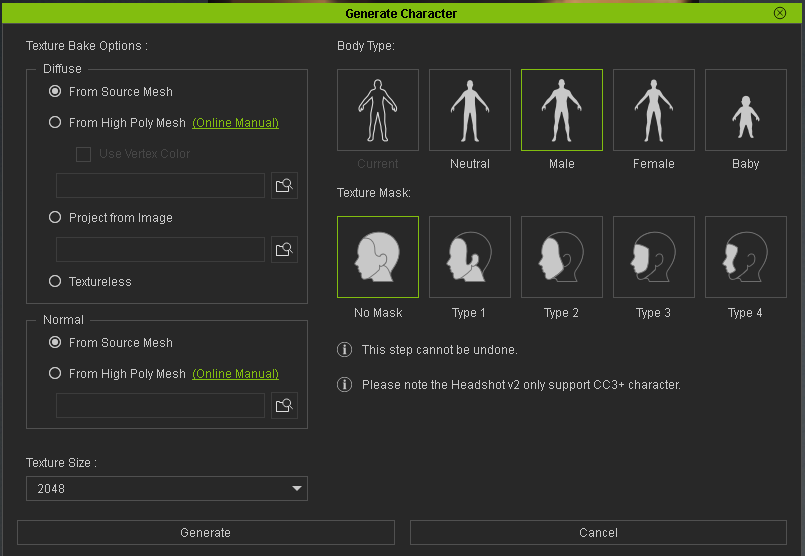
Task: Select the Female body type
Action: (654, 110)
